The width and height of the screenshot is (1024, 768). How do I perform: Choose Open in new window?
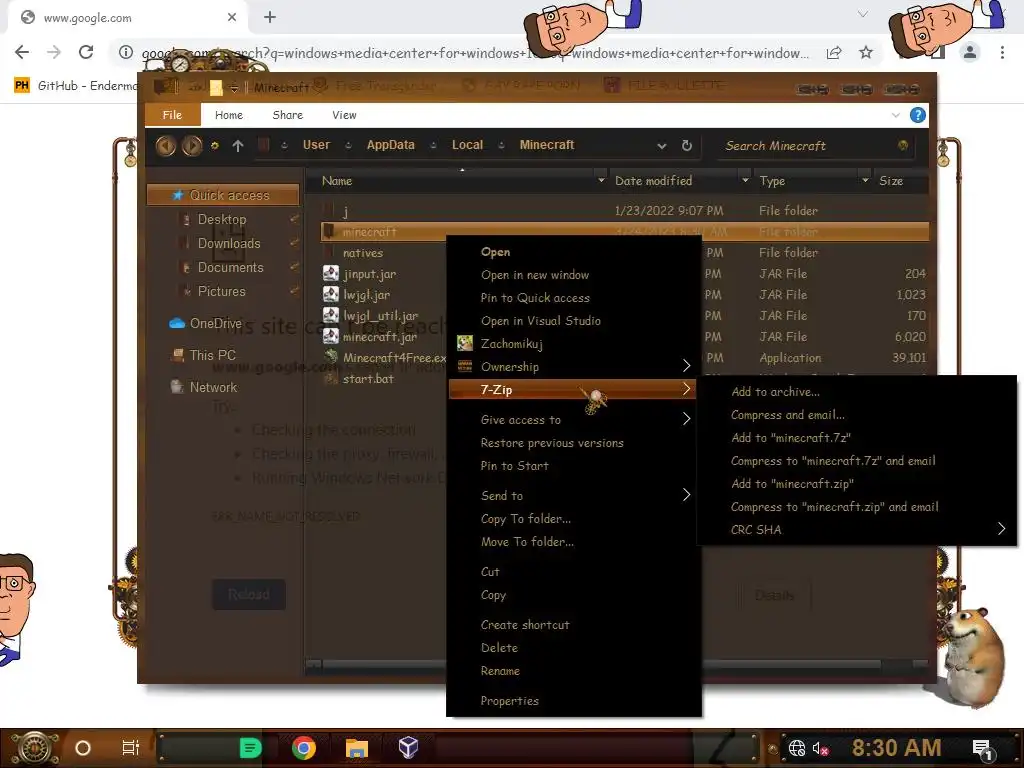coord(535,275)
